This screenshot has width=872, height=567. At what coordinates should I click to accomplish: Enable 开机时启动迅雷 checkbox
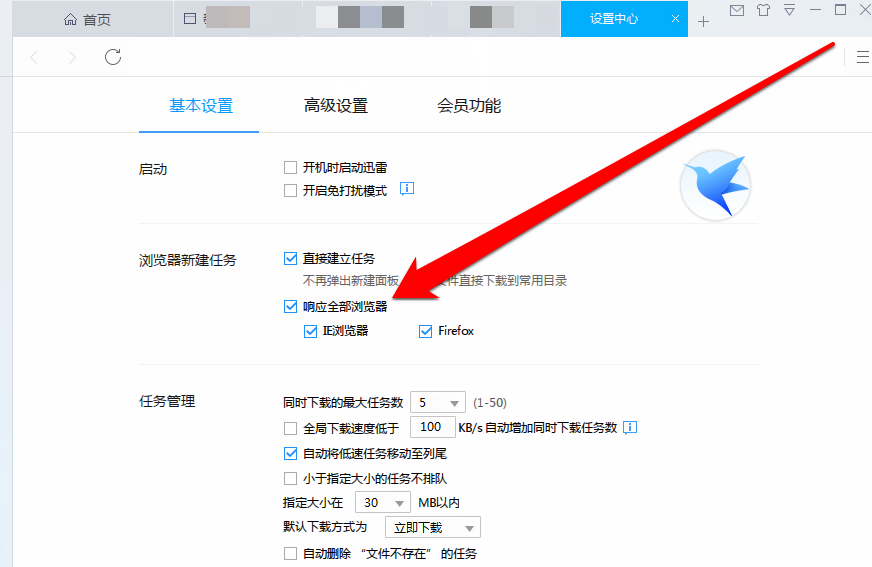290,167
